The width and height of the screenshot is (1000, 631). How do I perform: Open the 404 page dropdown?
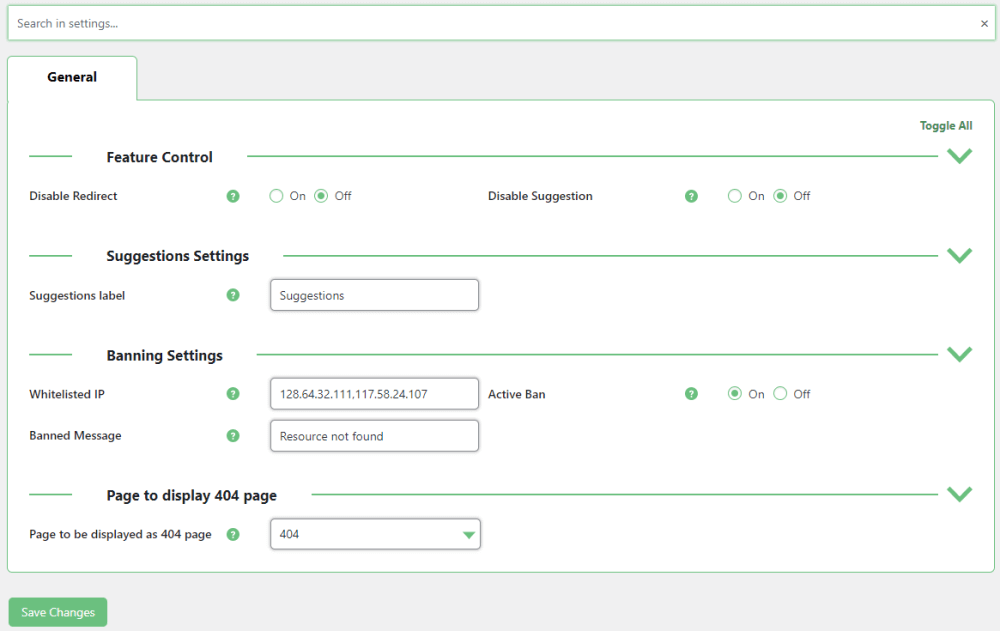375,534
